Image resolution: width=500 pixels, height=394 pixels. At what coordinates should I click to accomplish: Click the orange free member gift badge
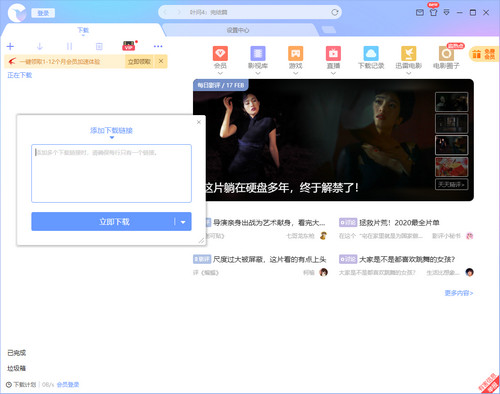click(x=484, y=54)
